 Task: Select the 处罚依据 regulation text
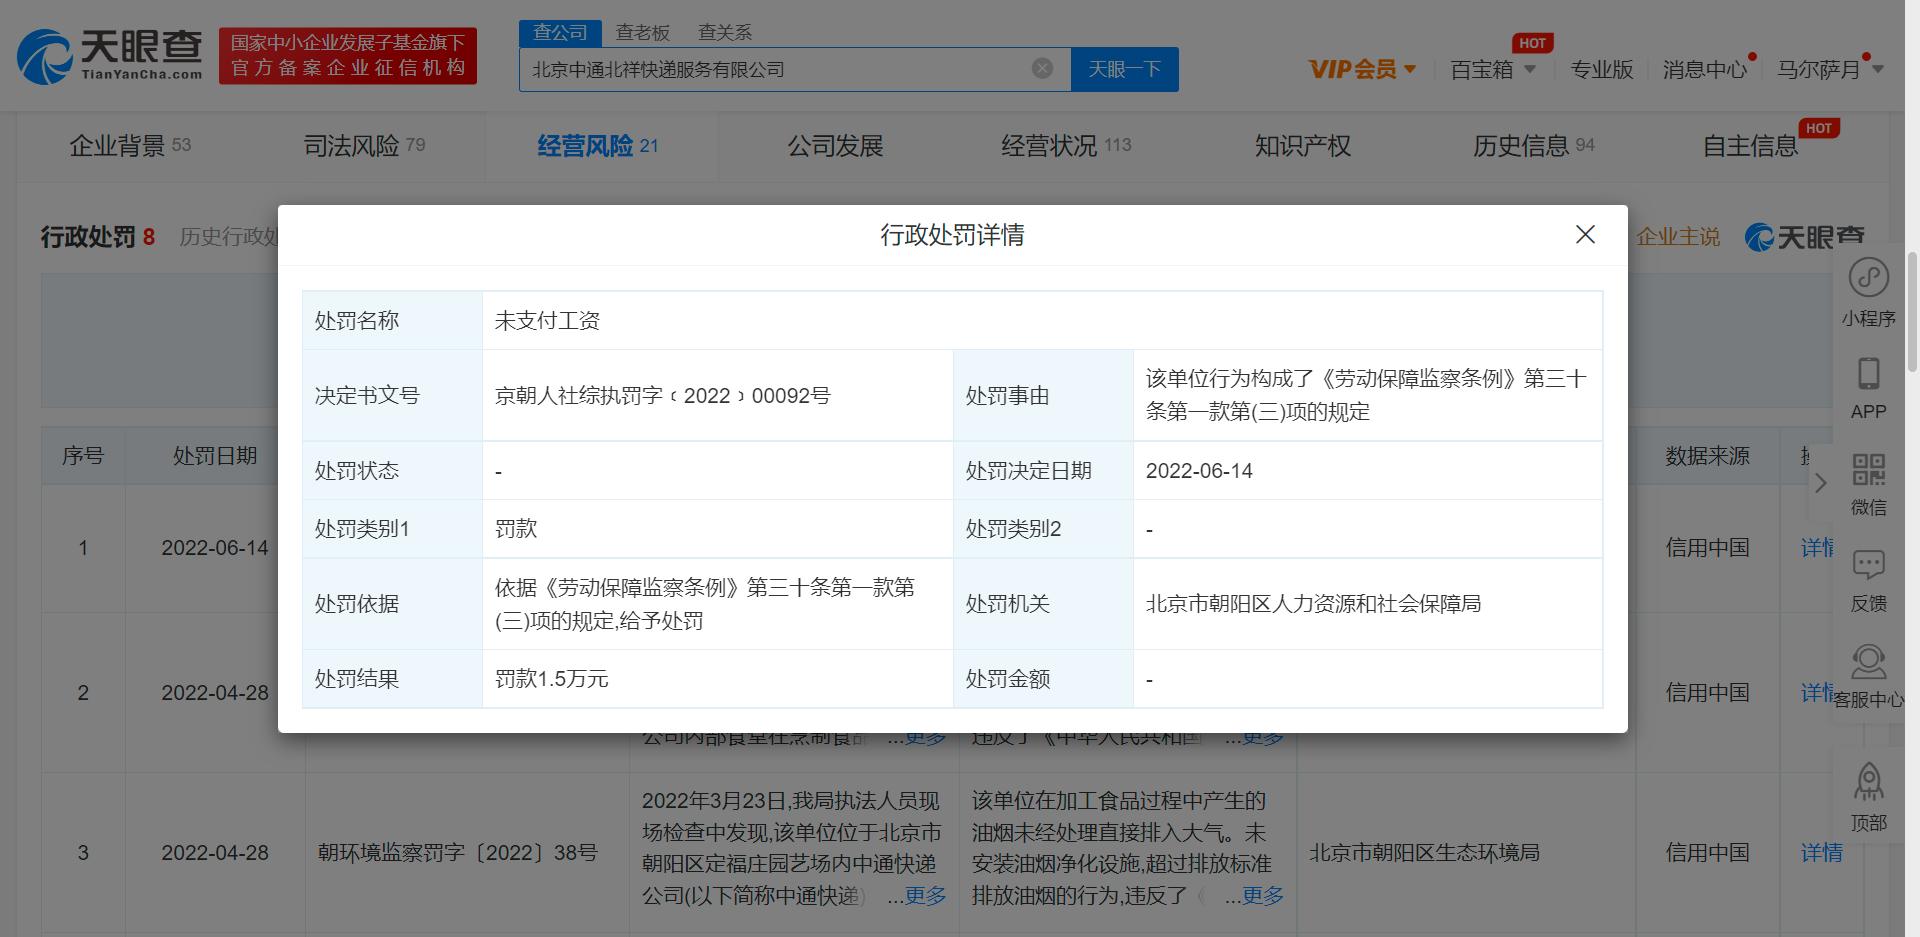click(x=705, y=603)
